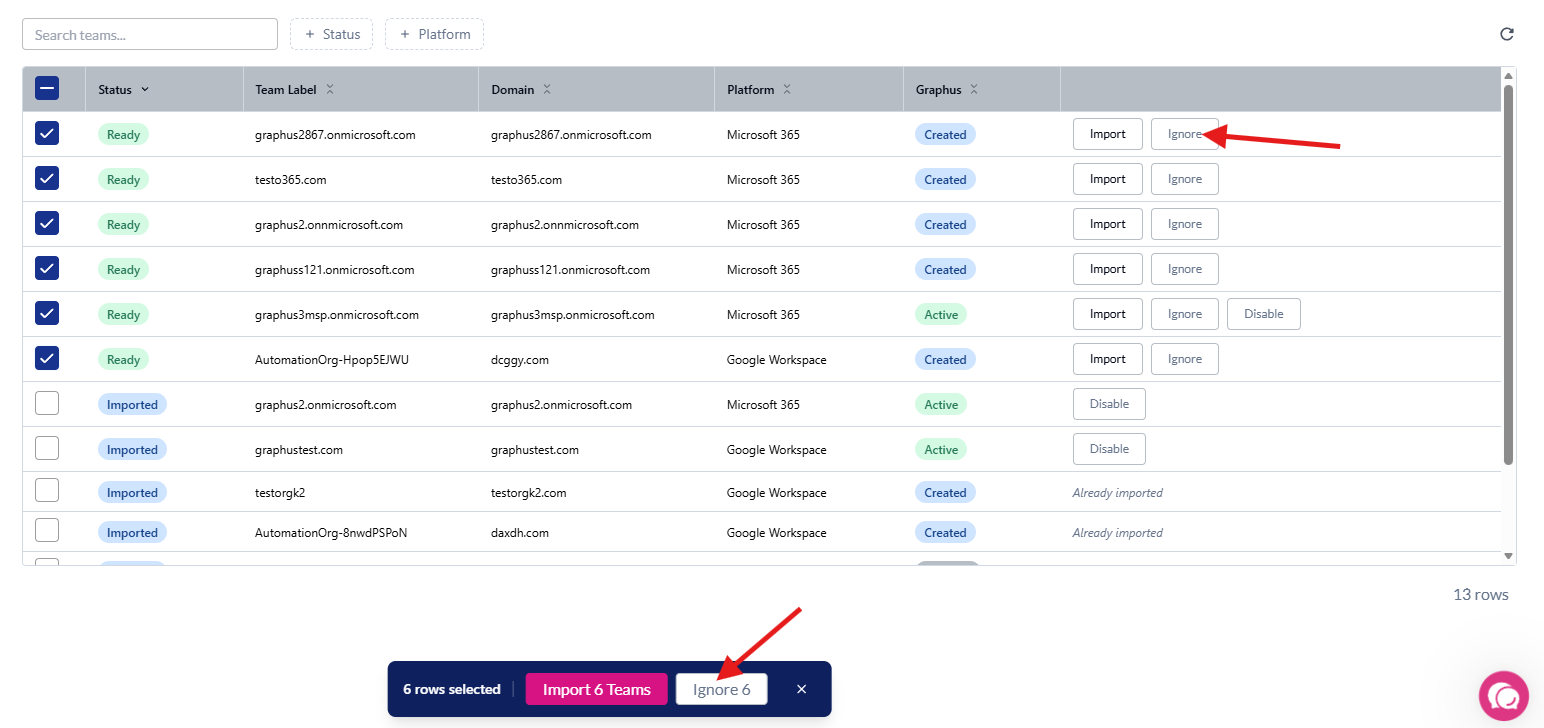This screenshot has height=728, width=1544.
Task: Click the Ignore 6 bulk button
Action: pos(721,689)
